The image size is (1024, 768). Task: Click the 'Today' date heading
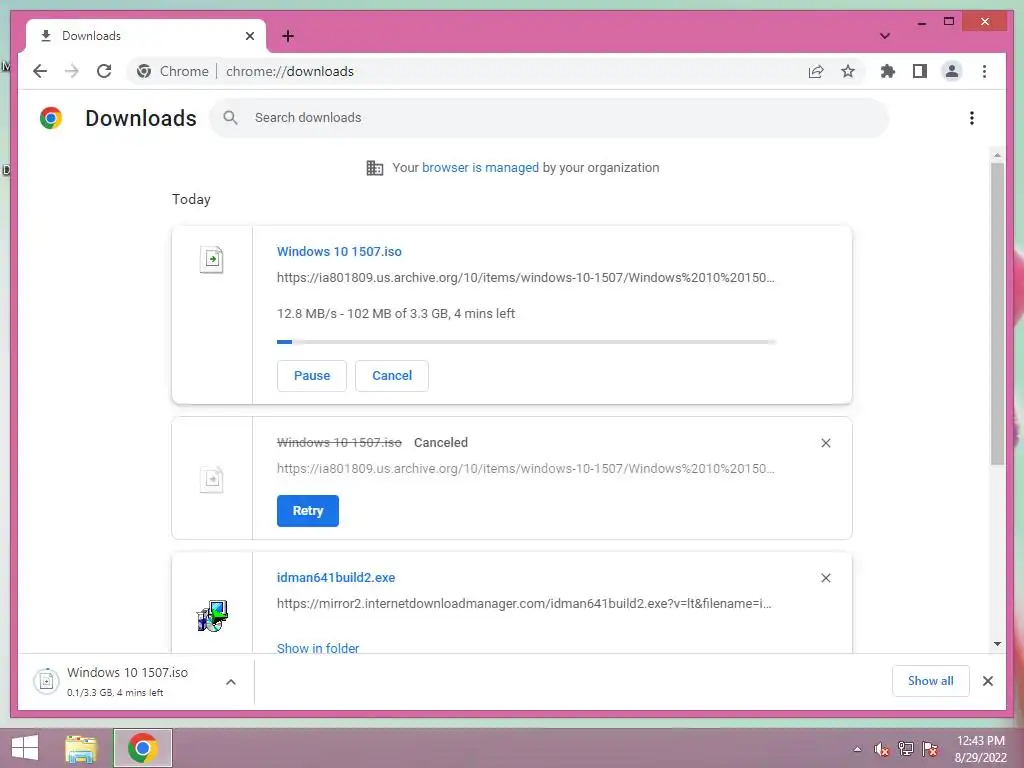191,199
